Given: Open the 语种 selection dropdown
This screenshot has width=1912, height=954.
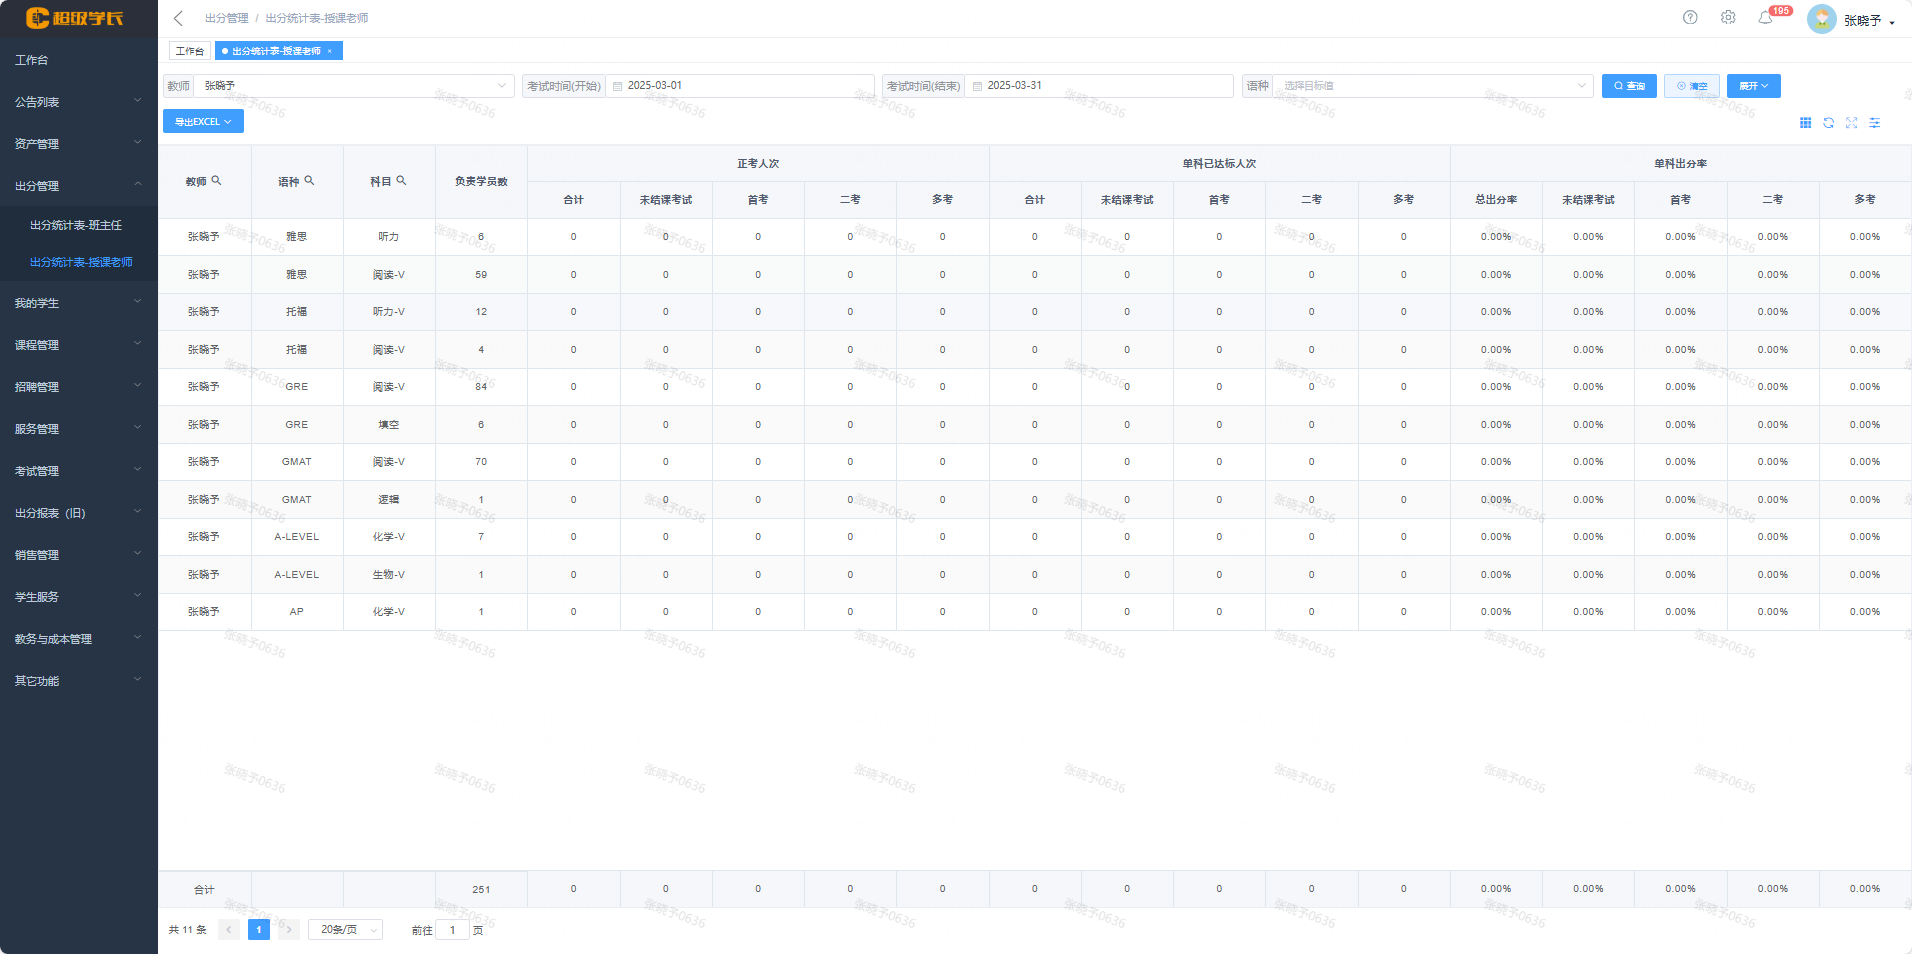Looking at the screenshot, I should pyautogui.click(x=1432, y=86).
